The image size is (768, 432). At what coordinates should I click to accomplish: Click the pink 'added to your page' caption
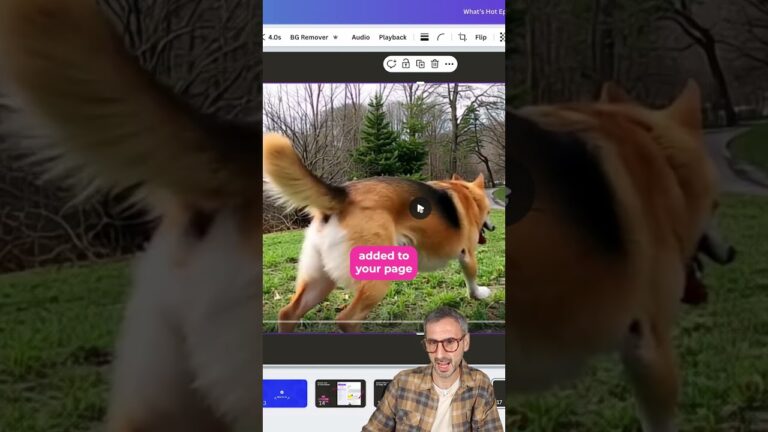(x=383, y=262)
